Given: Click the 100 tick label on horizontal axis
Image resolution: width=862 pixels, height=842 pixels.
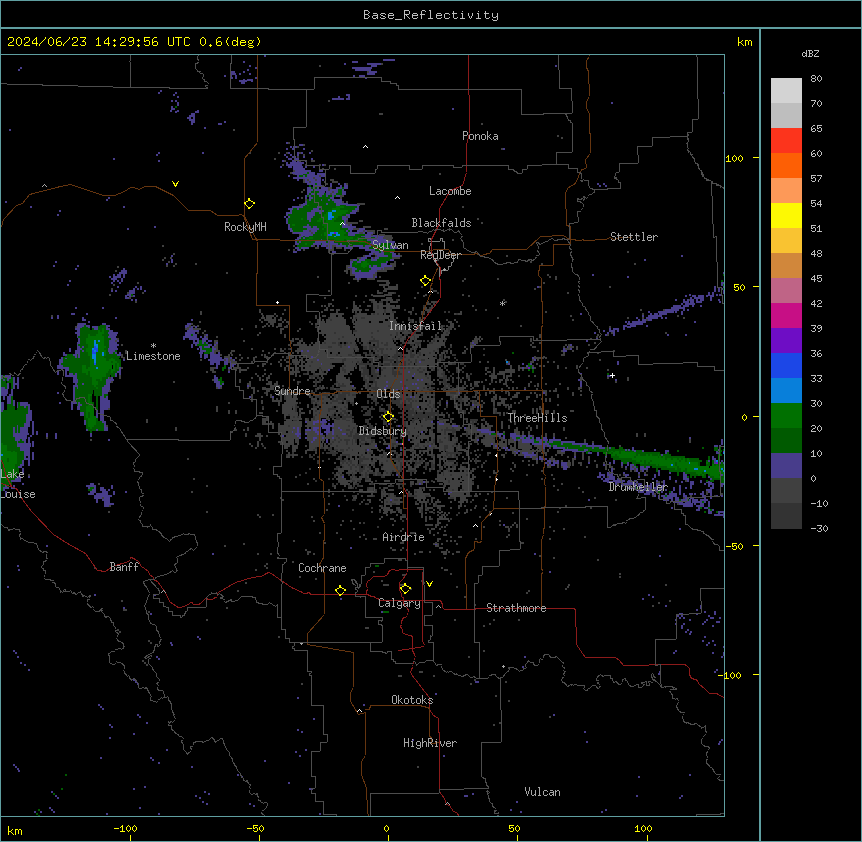Looking at the screenshot, I should pyautogui.click(x=643, y=828).
